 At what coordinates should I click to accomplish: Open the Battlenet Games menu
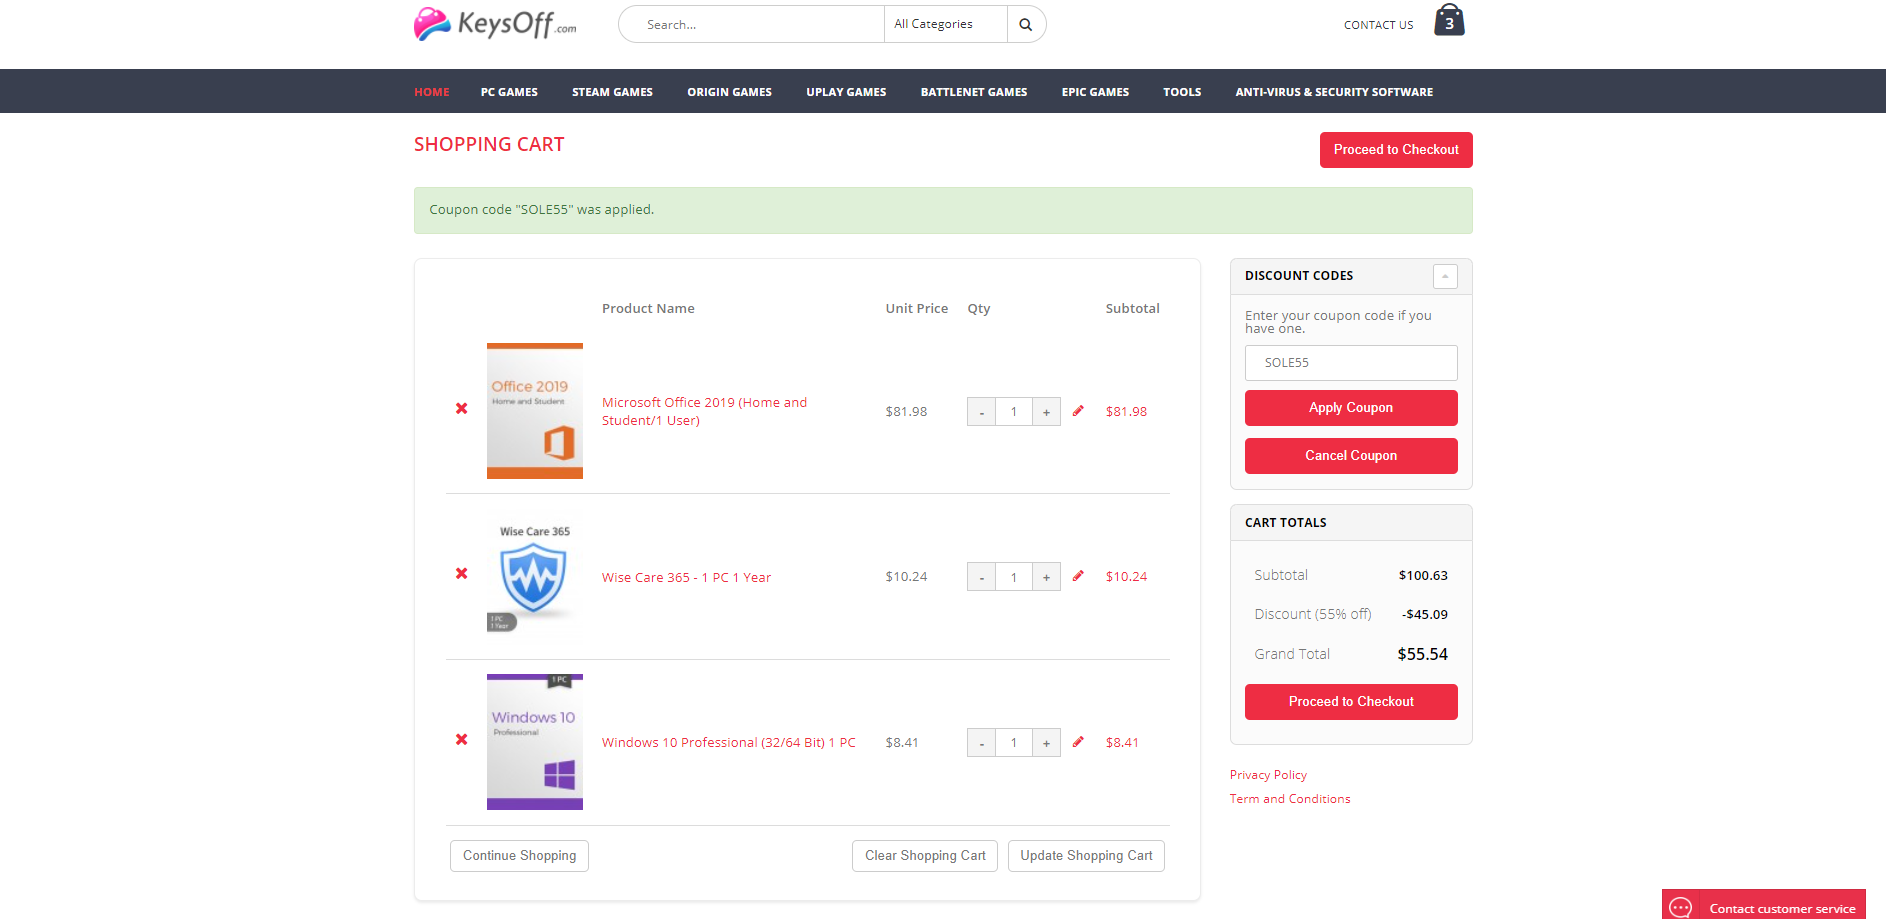(974, 92)
